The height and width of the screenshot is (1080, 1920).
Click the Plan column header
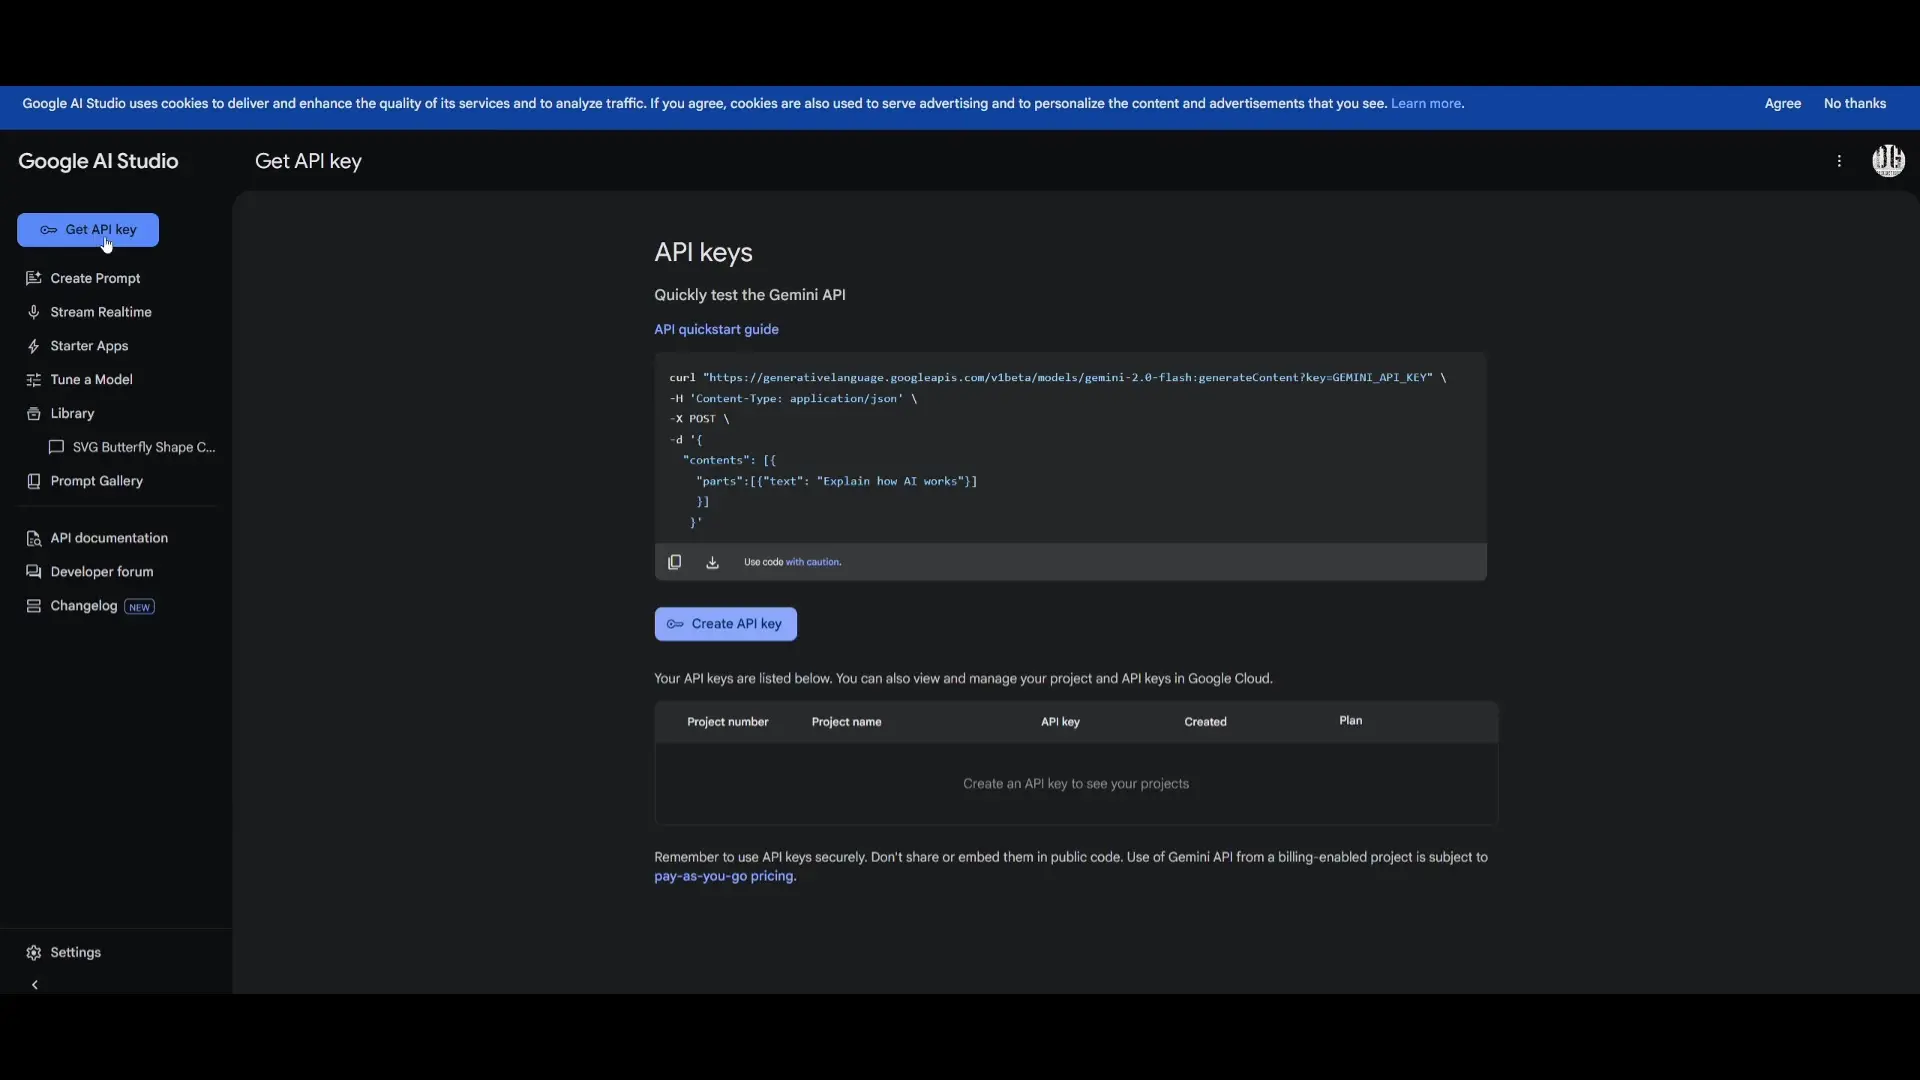(x=1350, y=721)
